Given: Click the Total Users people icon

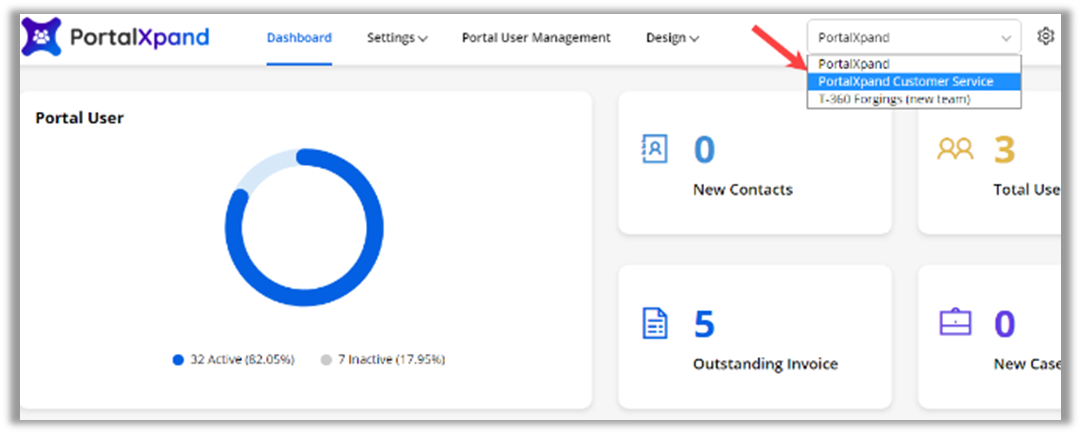Looking at the screenshot, I should pyautogui.click(x=955, y=149).
